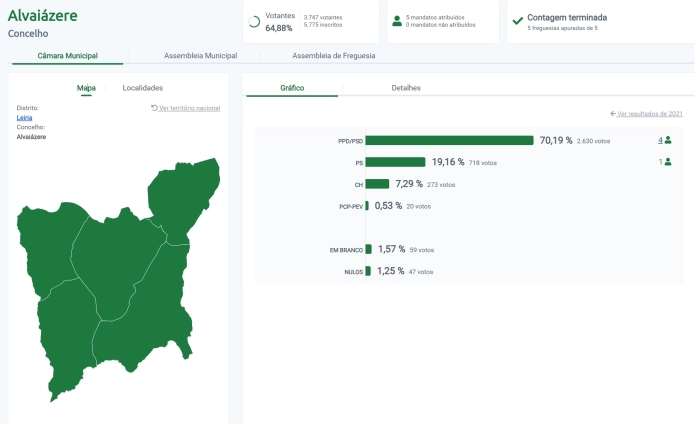Click the mandate person icon in the PS row
Screen dimensions: 700x424
point(668,162)
